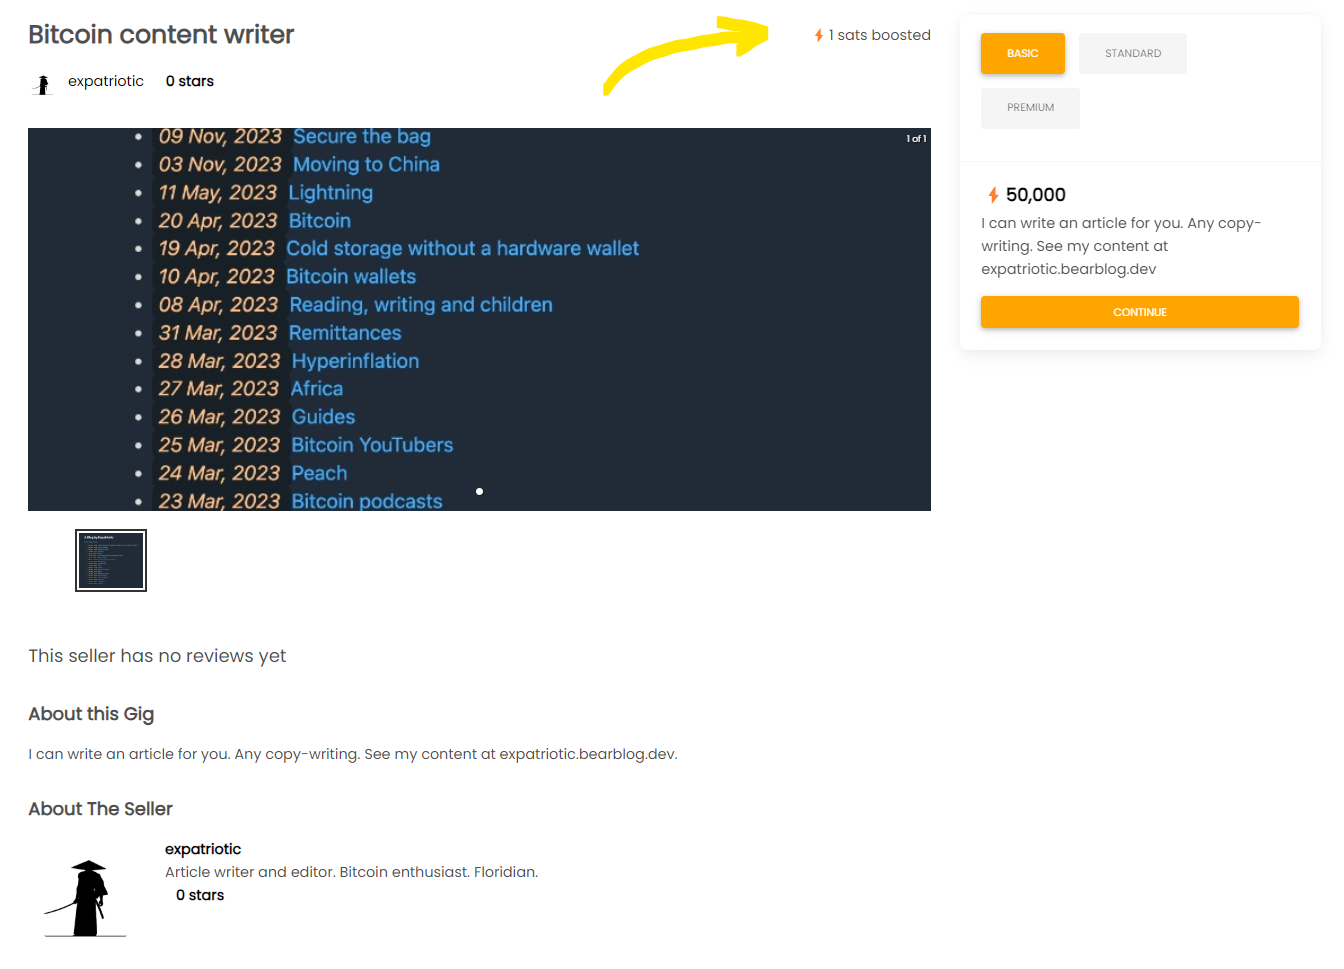This screenshot has height=969, width=1344.
Task: Click the lightning bolt next to sats boosted
Action: click(x=819, y=36)
